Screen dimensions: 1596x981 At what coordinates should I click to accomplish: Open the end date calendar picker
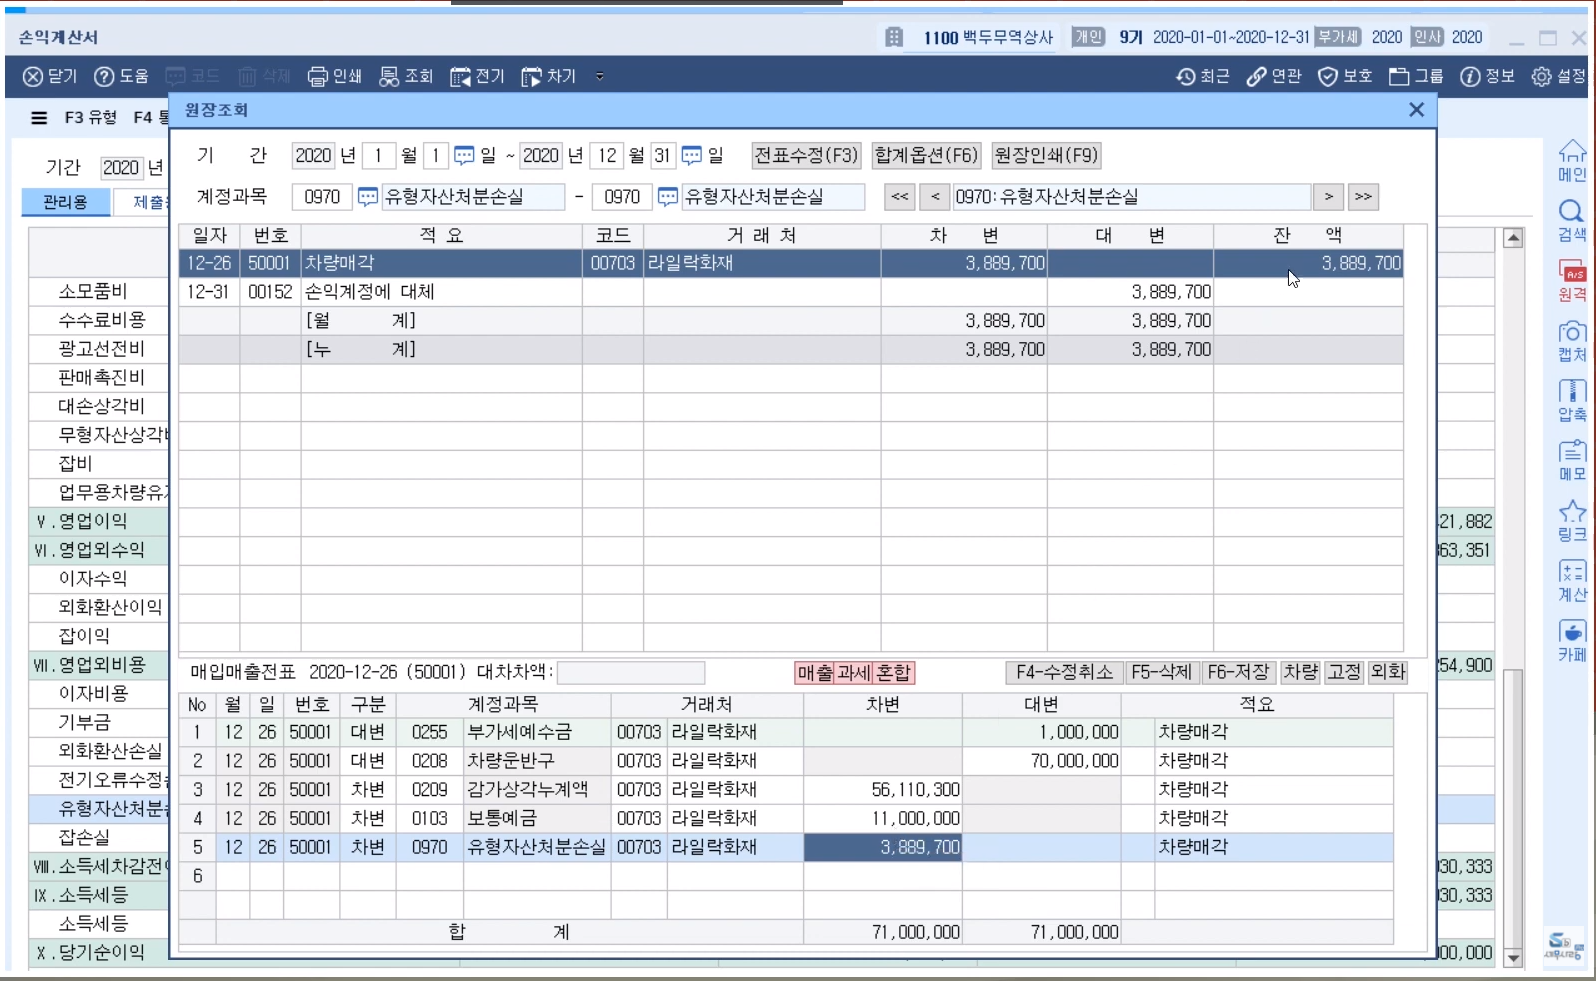(691, 156)
